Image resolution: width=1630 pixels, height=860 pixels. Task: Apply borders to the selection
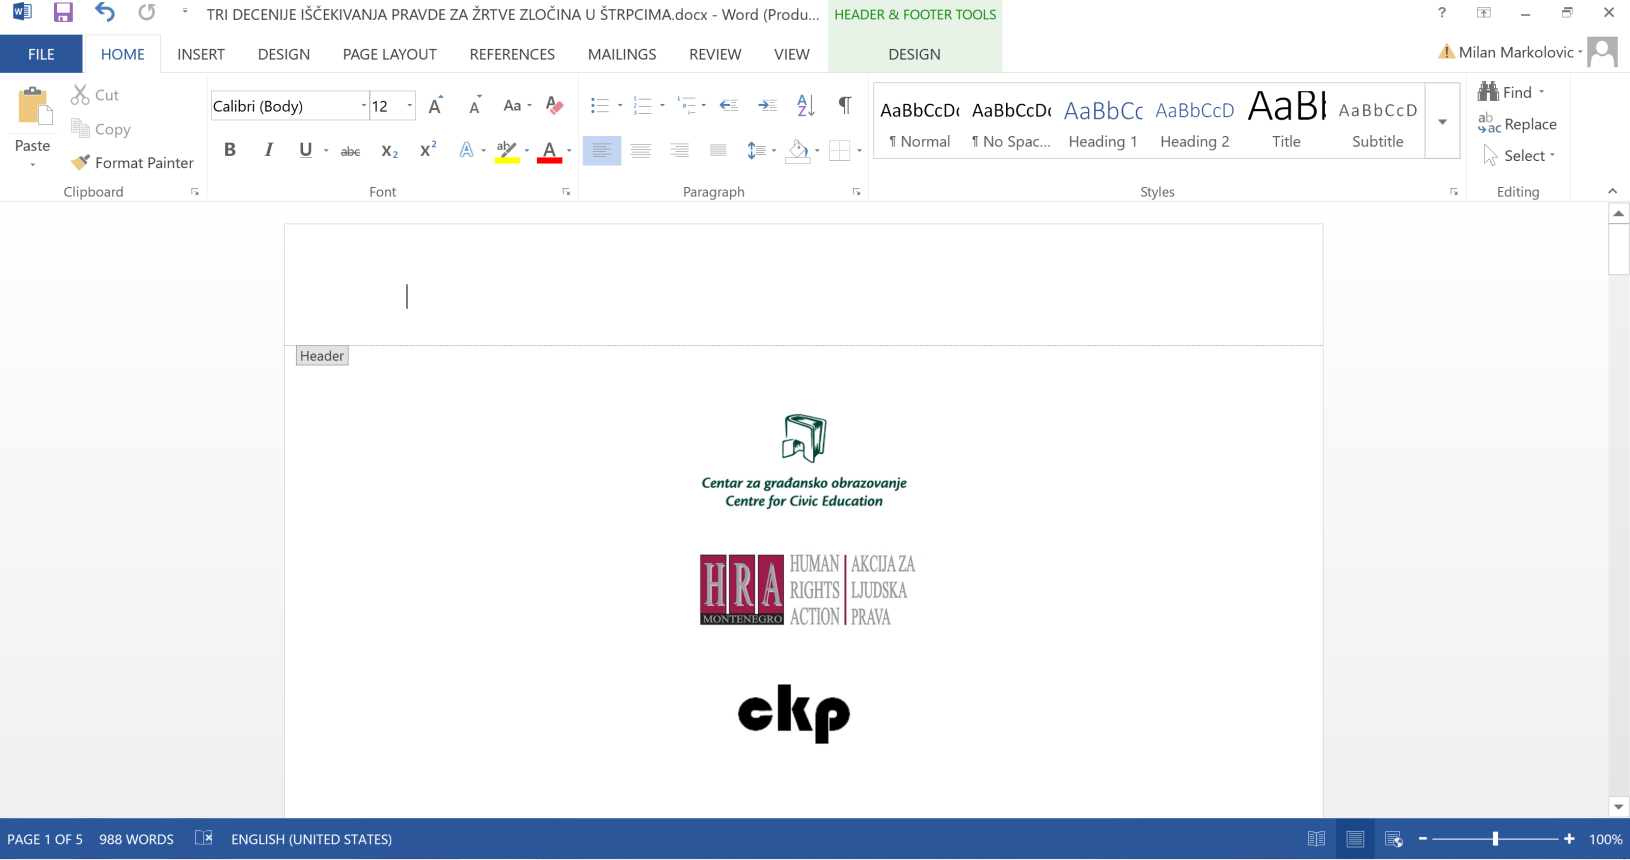click(839, 151)
